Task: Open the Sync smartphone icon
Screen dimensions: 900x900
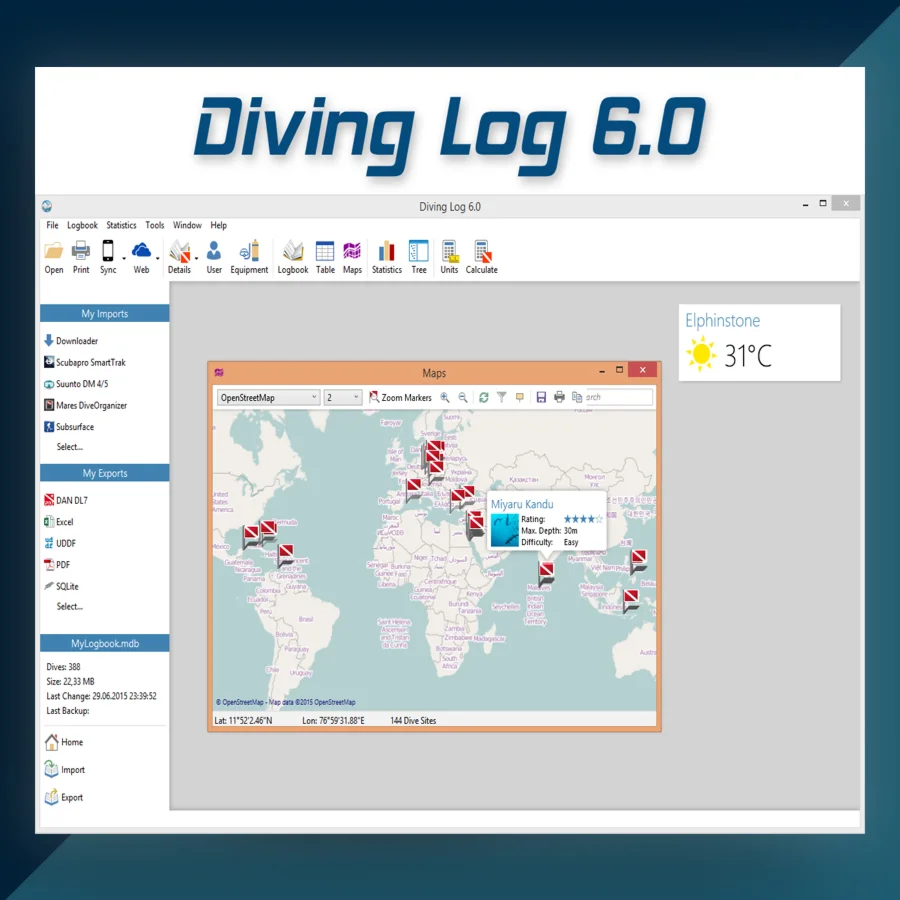Action: (x=107, y=252)
